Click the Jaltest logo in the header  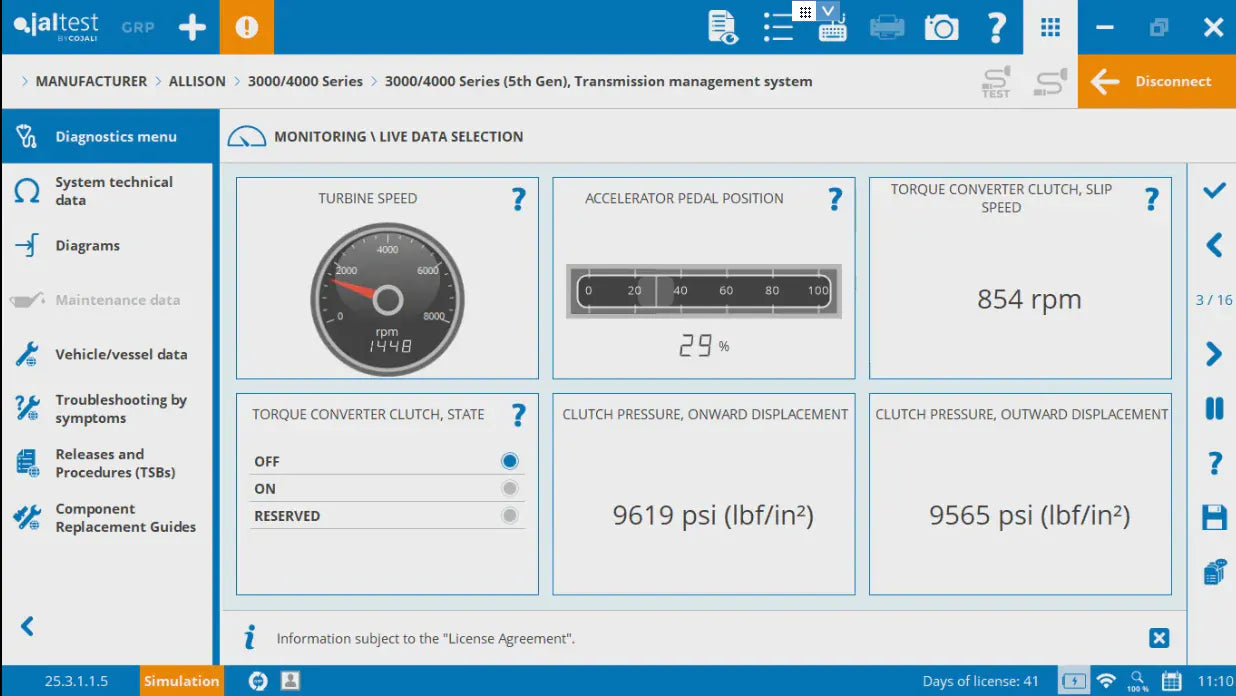(56, 27)
